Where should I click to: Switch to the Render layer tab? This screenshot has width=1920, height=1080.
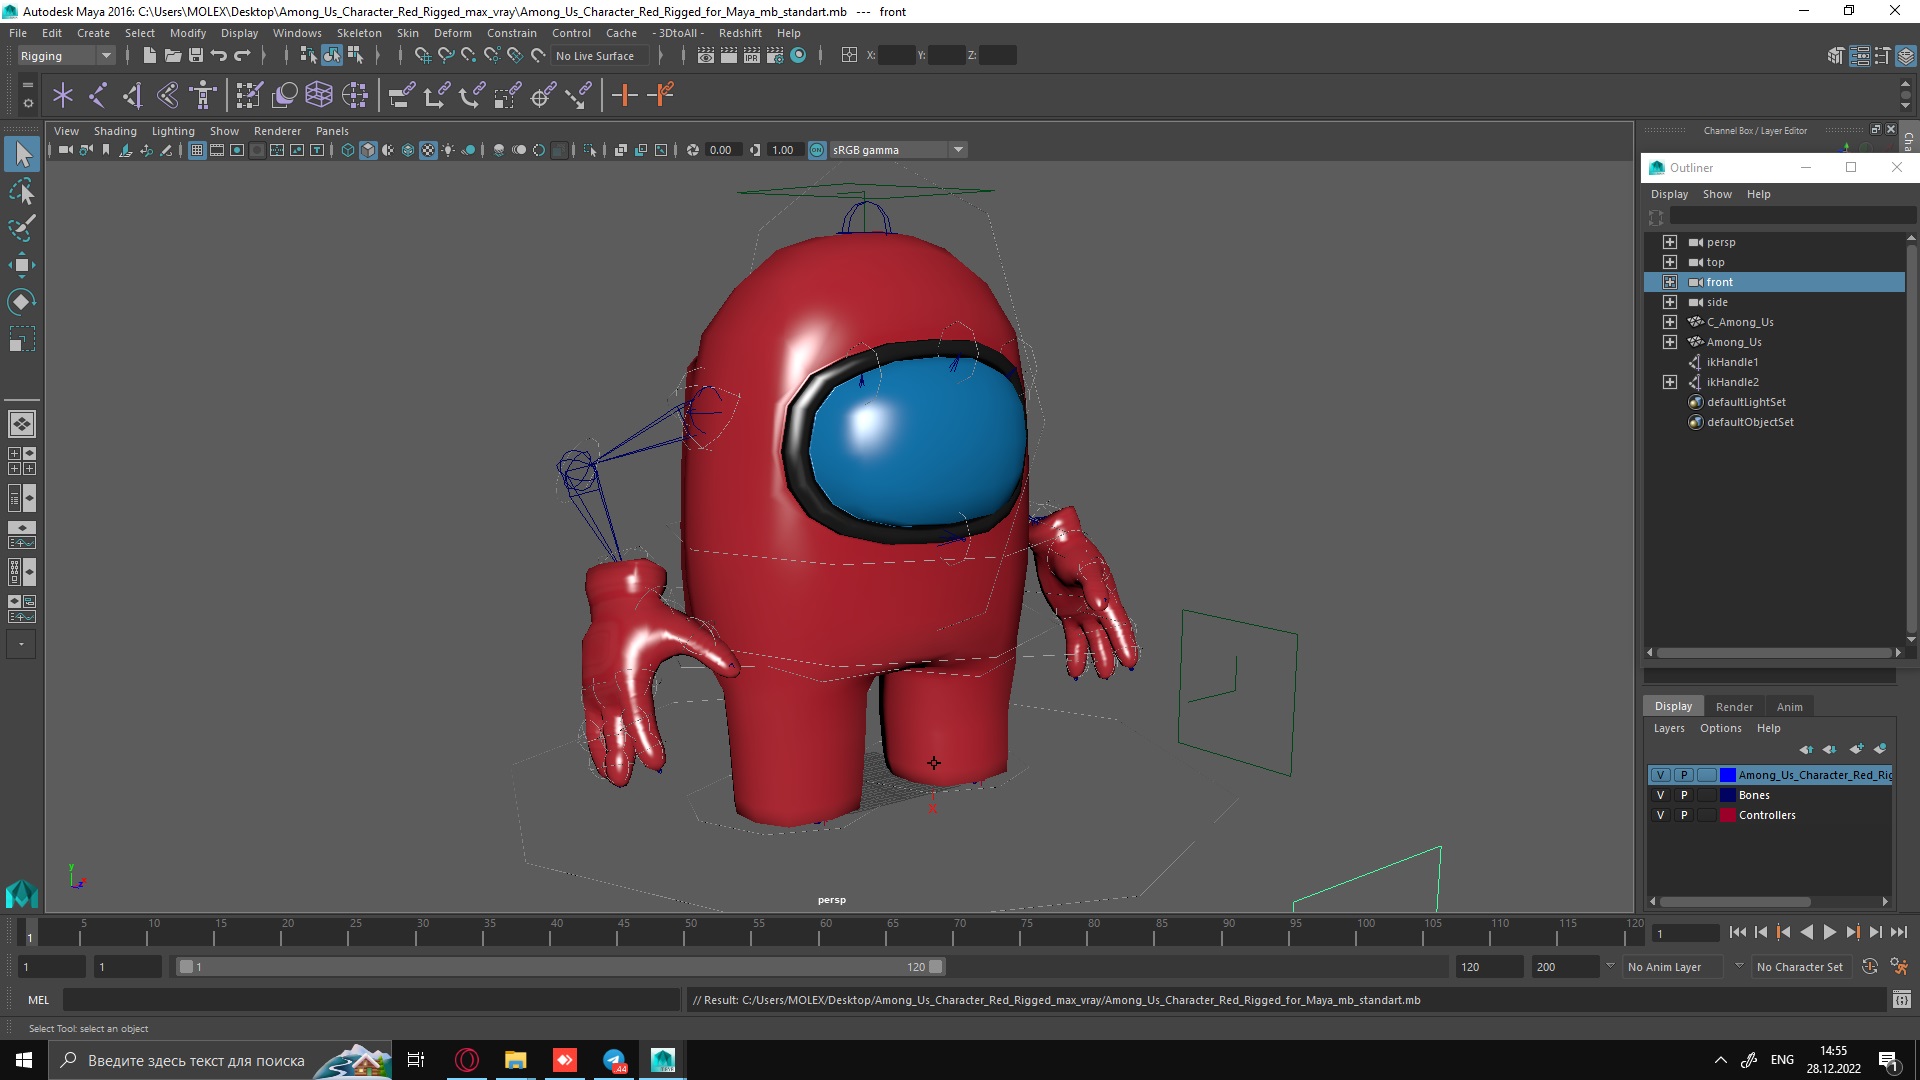click(1734, 707)
